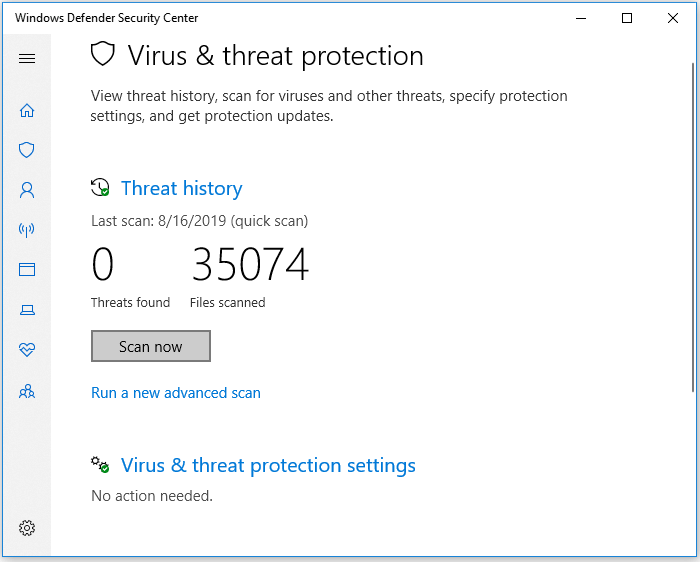This screenshot has height=562, width=700.
Task: Open the Account protection person icon
Action: pos(27,190)
